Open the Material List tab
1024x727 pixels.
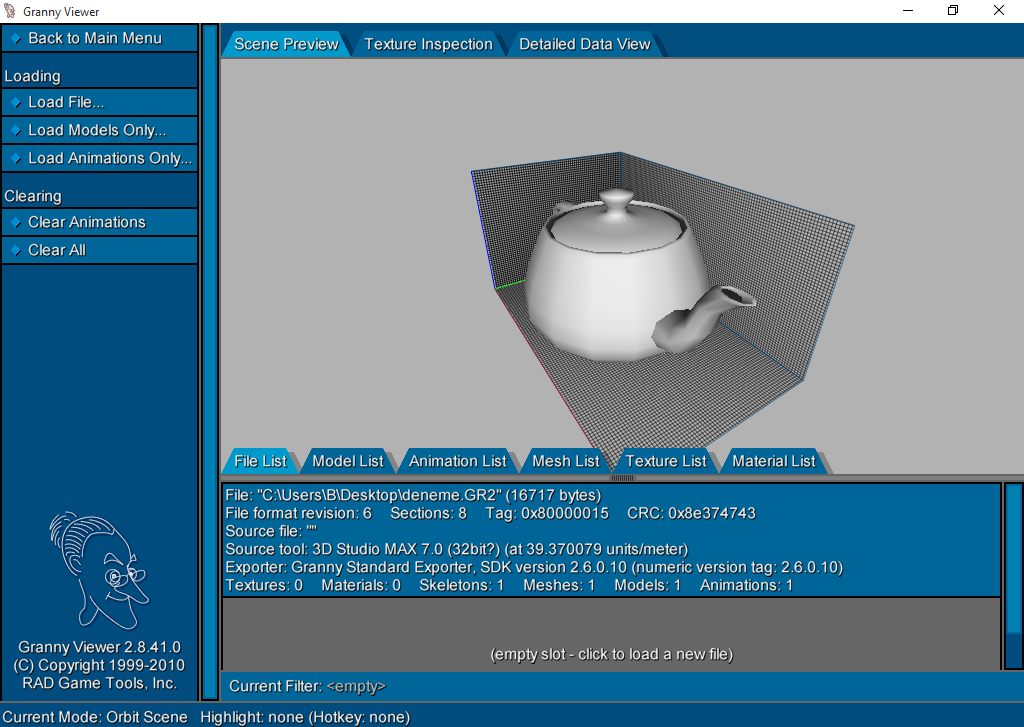[x=774, y=461]
